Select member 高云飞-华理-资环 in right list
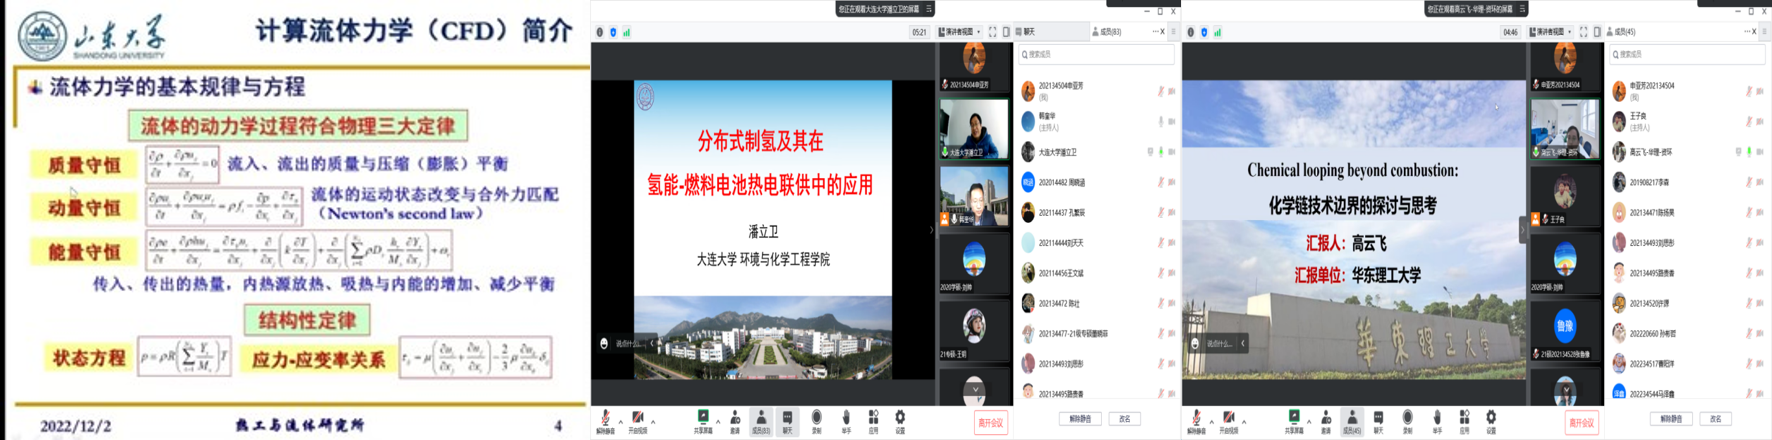 coord(1686,152)
